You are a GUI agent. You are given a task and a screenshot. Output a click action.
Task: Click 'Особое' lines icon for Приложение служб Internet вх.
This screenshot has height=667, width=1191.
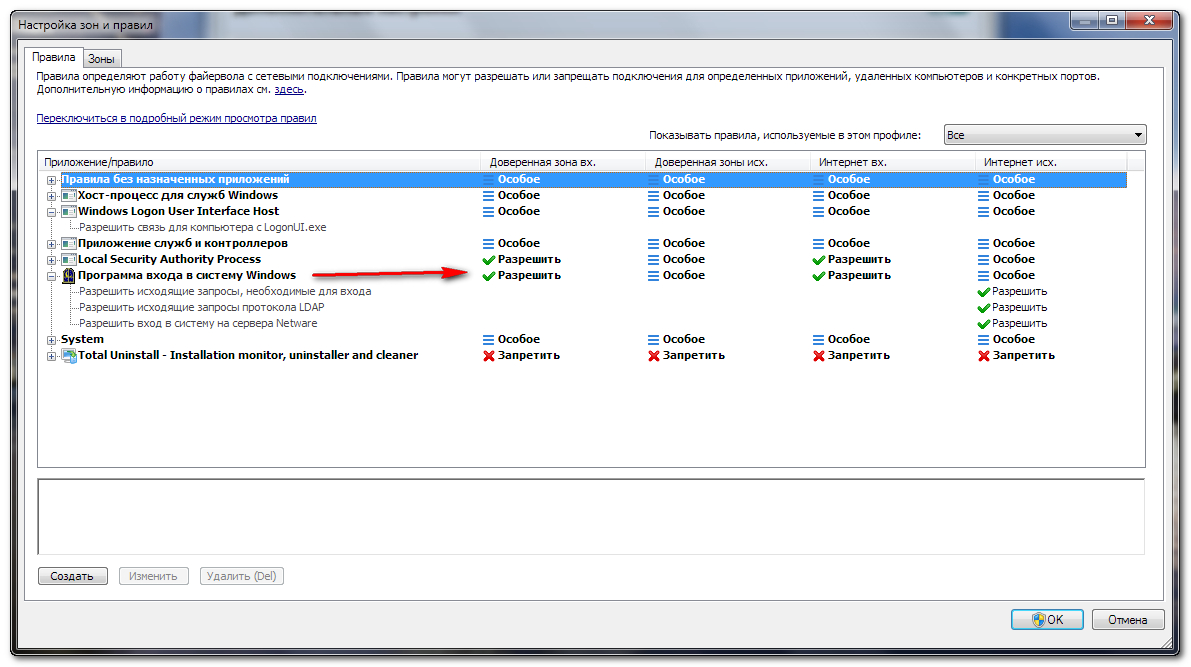pyautogui.click(x=818, y=244)
